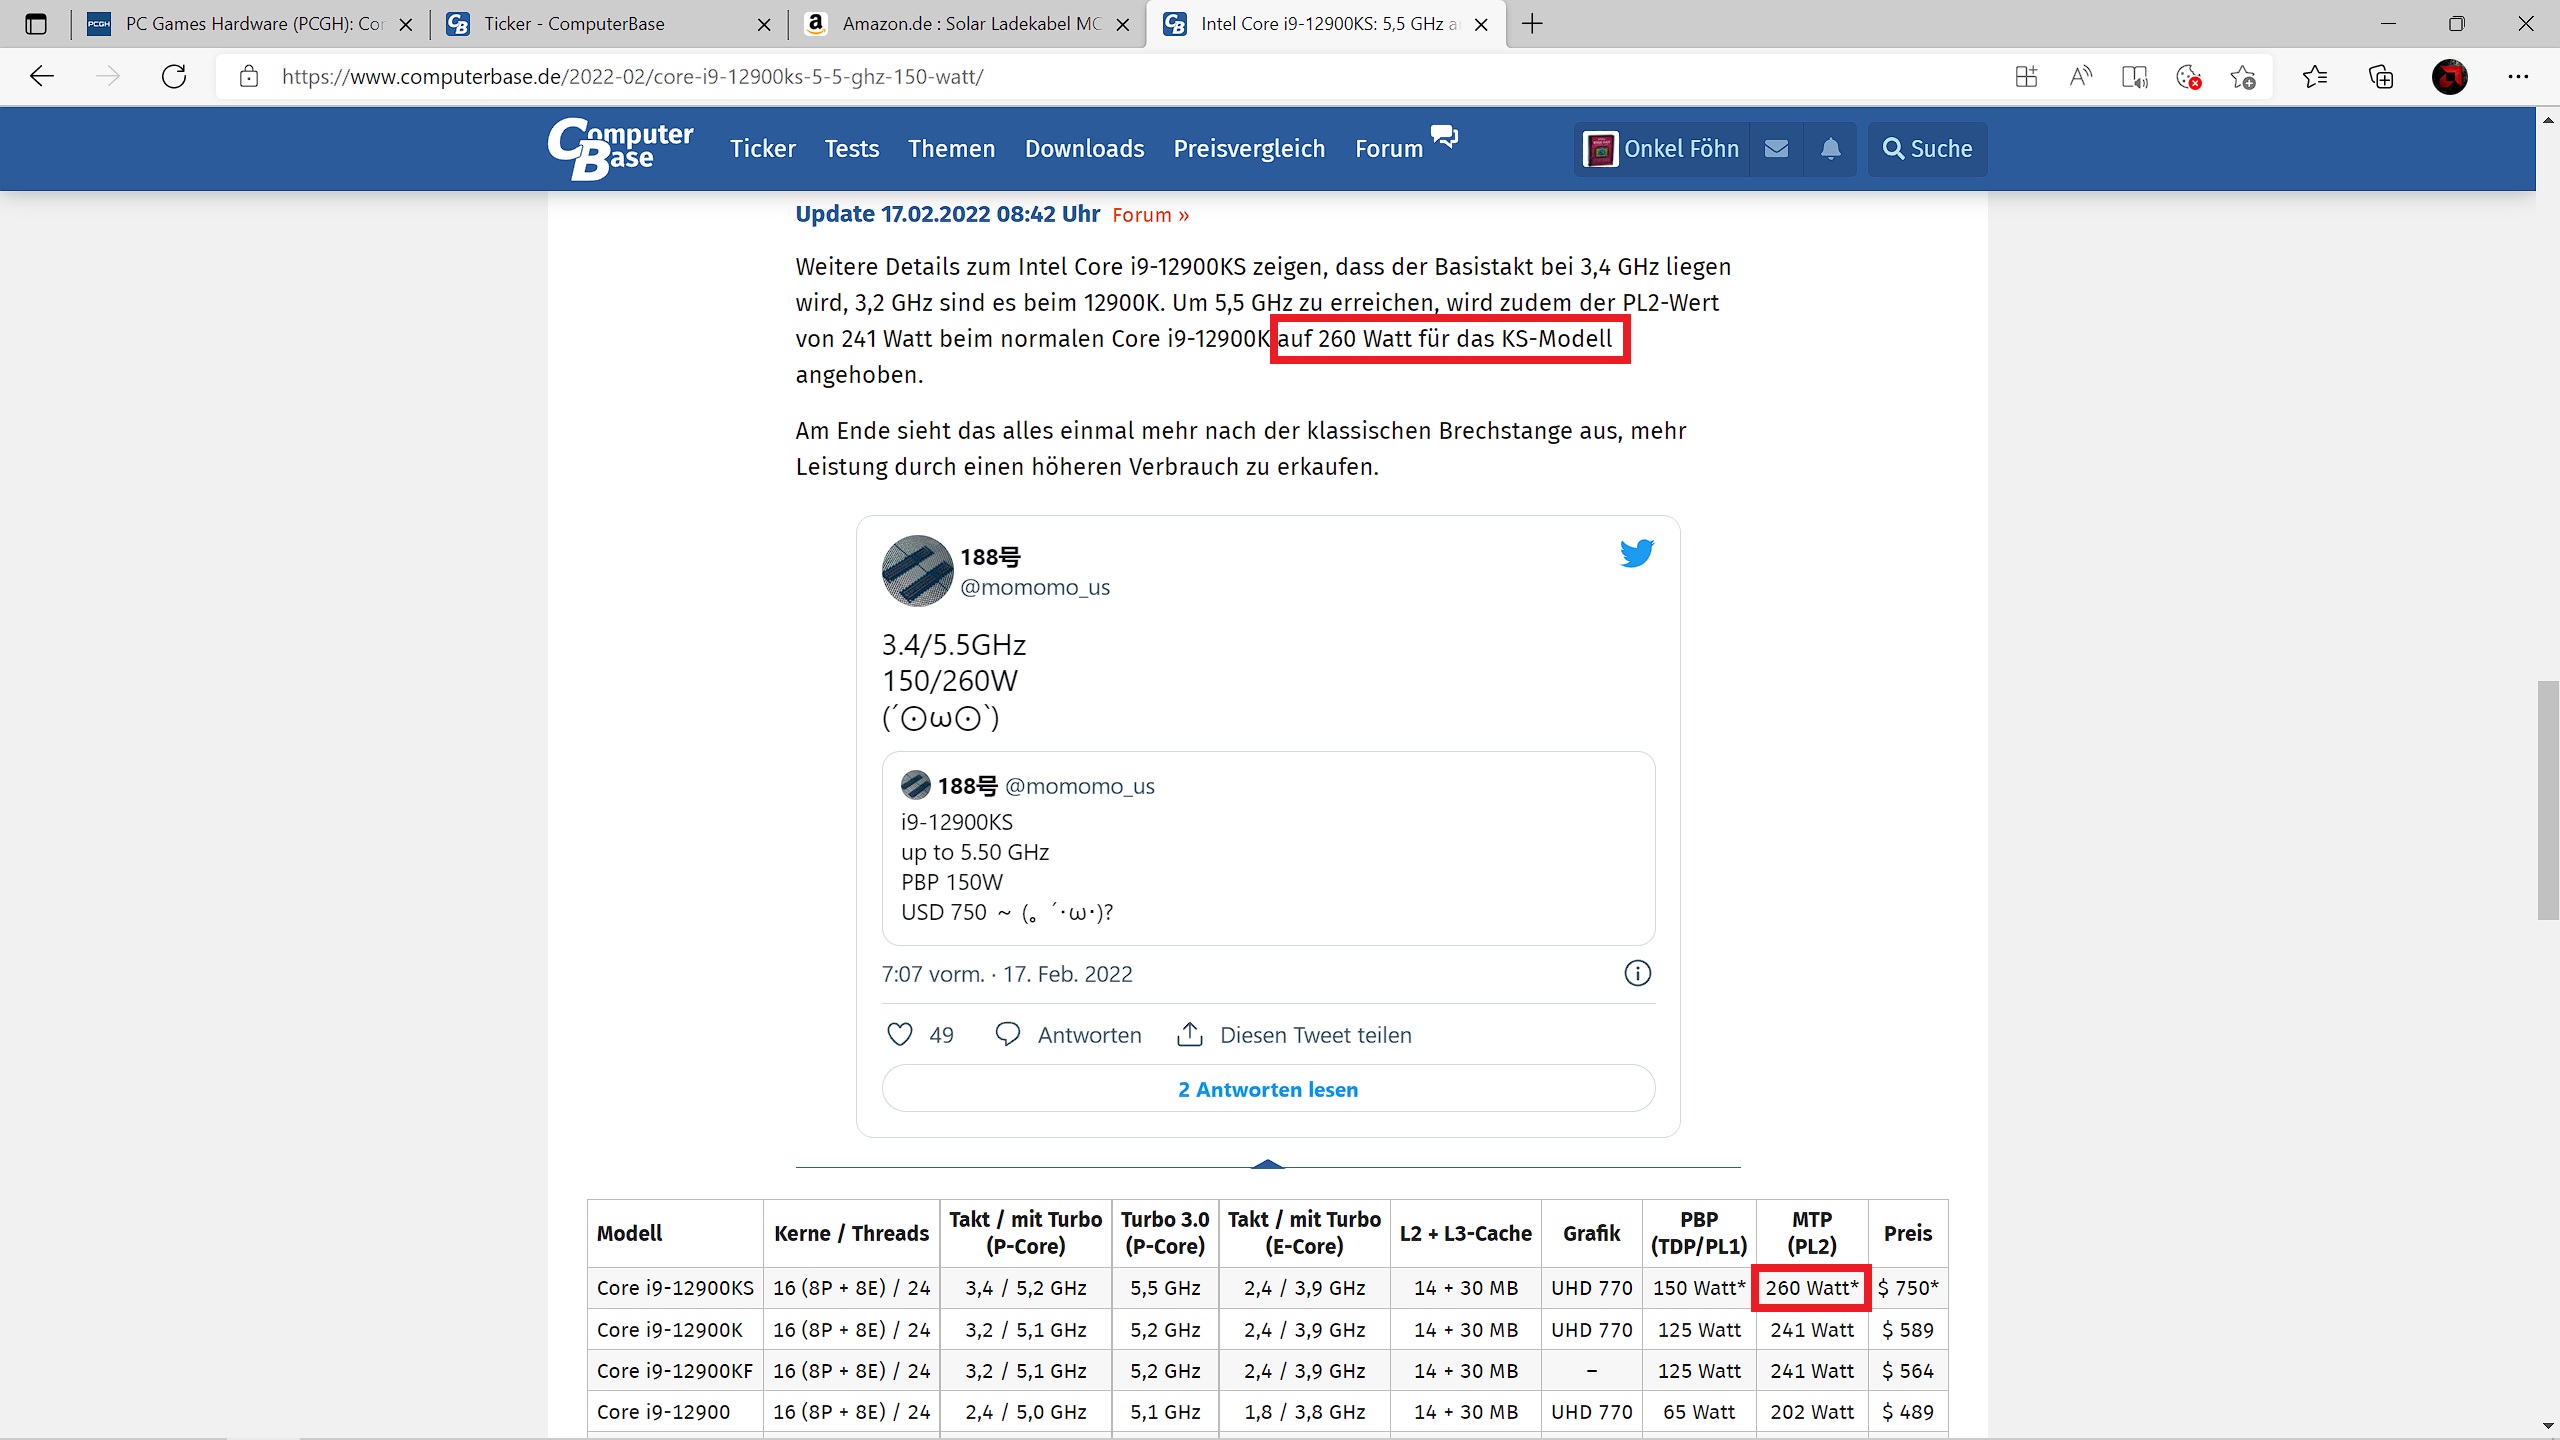
Task: Open the Preisvergleich menu item
Action: click(x=1249, y=149)
